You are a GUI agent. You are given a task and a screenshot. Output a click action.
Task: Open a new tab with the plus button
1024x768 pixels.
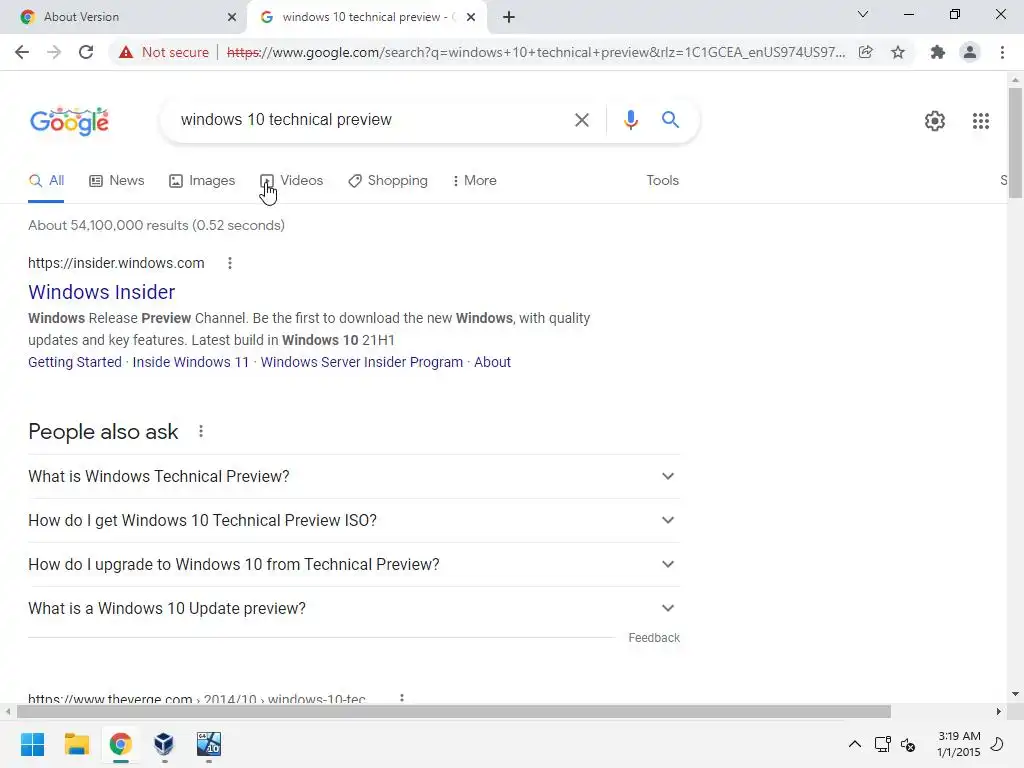pos(509,17)
